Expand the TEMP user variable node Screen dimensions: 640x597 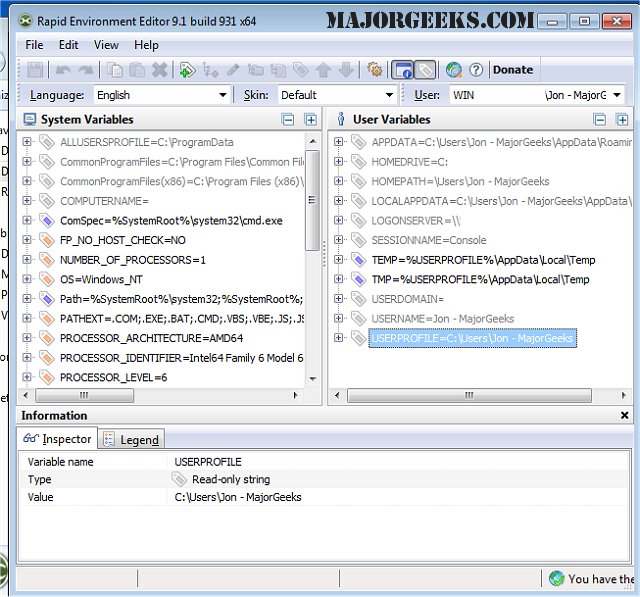338,260
